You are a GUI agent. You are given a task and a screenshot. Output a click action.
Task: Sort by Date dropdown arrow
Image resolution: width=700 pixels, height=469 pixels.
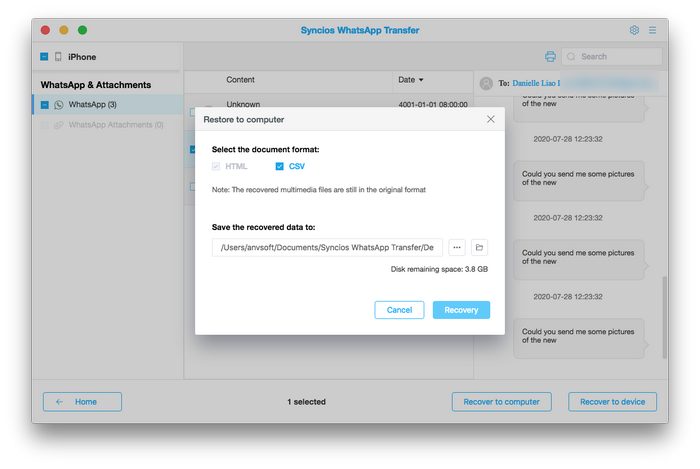point(421,80)
